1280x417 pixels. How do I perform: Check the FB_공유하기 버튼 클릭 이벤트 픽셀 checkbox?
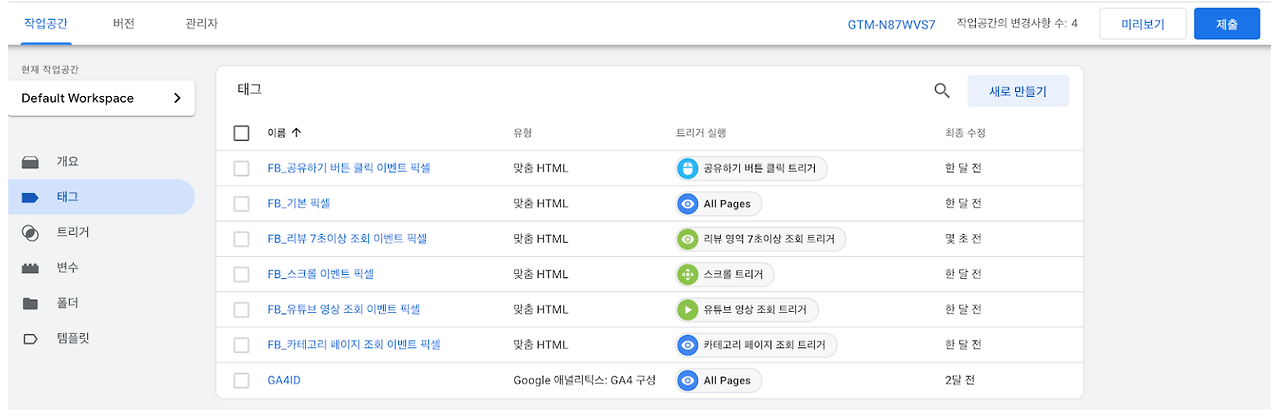241,168
